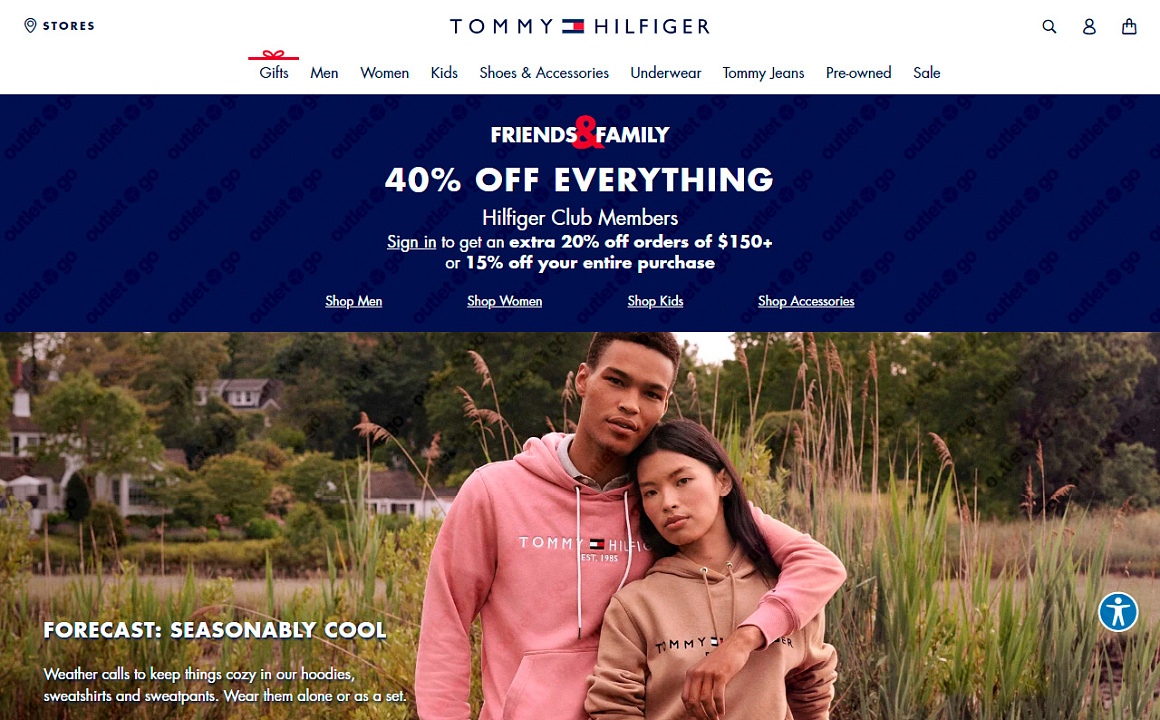Viewport: 1160px width, 720px height.
Task: Open the Gifts menu
Action: click(274, 73)
